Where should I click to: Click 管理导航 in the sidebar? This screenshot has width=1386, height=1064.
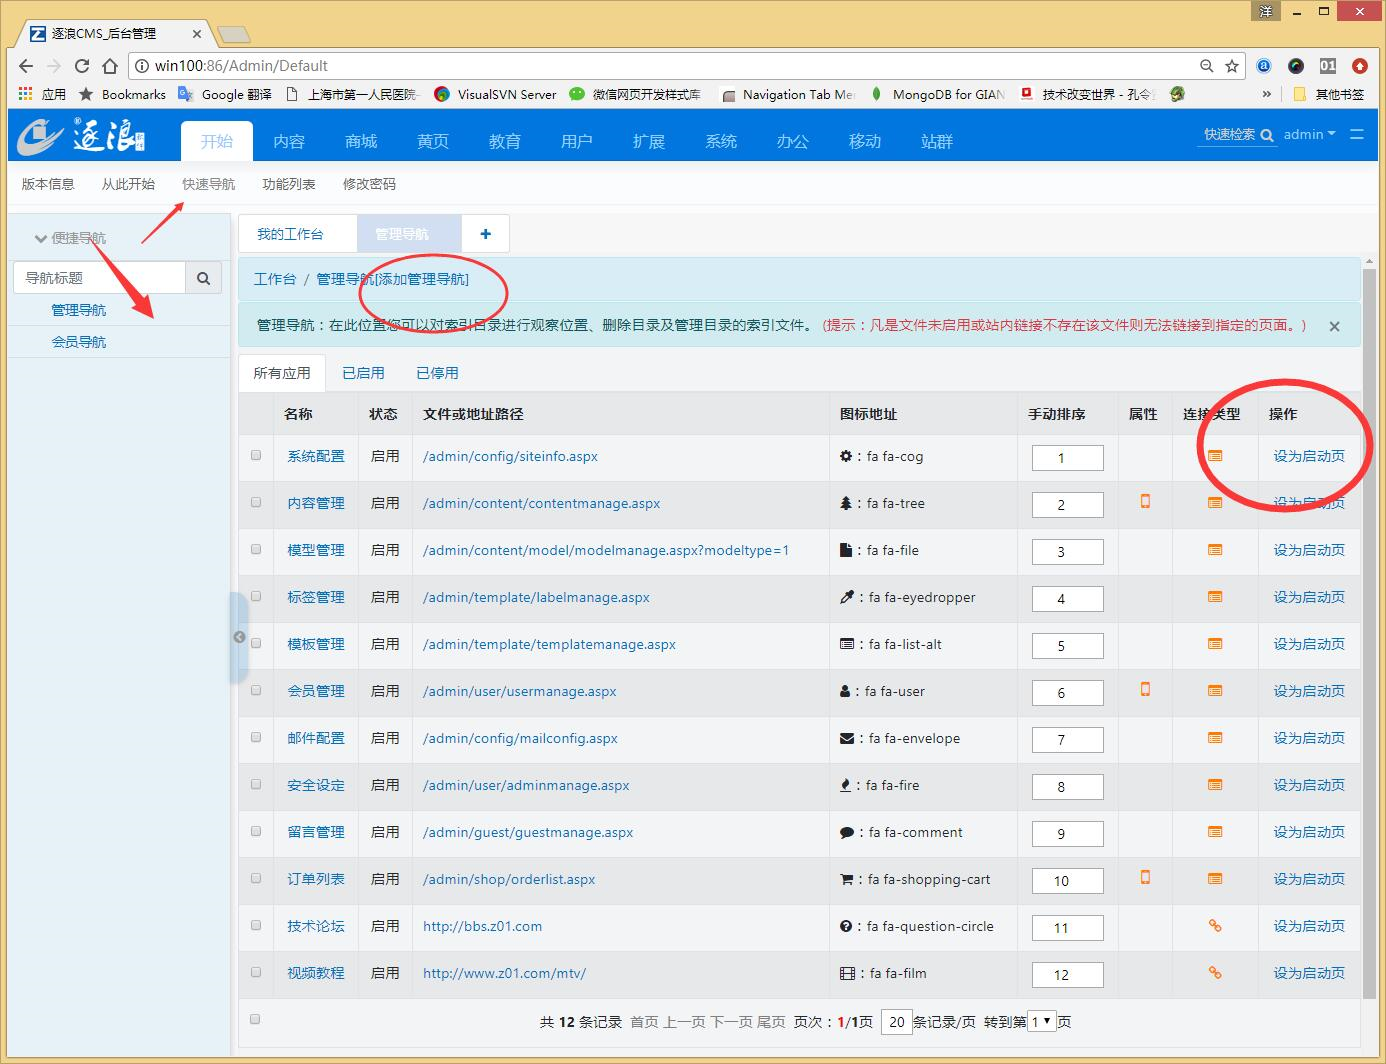coord(78,310)
